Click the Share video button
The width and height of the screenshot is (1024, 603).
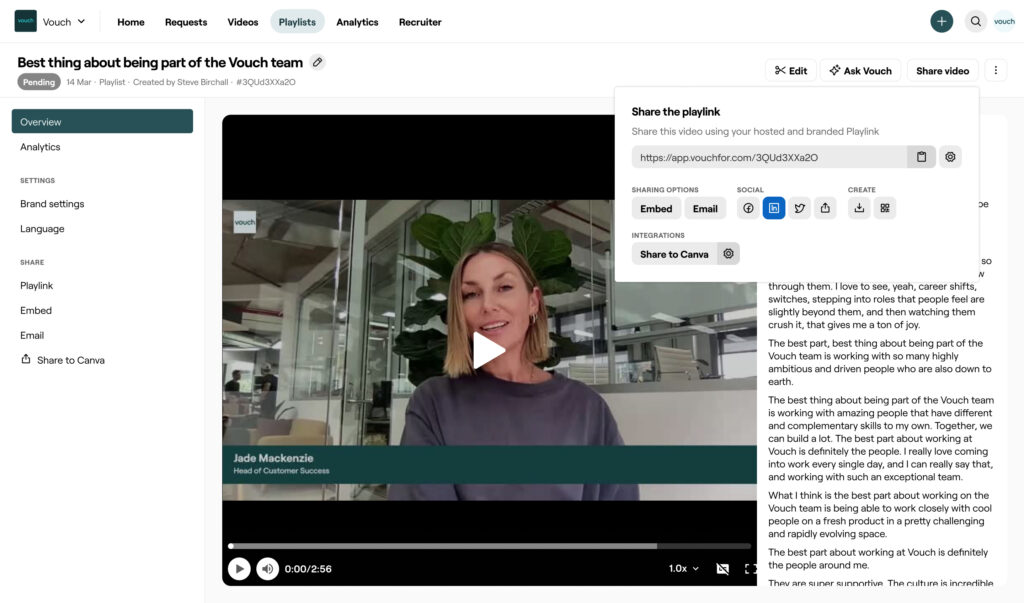942,71
